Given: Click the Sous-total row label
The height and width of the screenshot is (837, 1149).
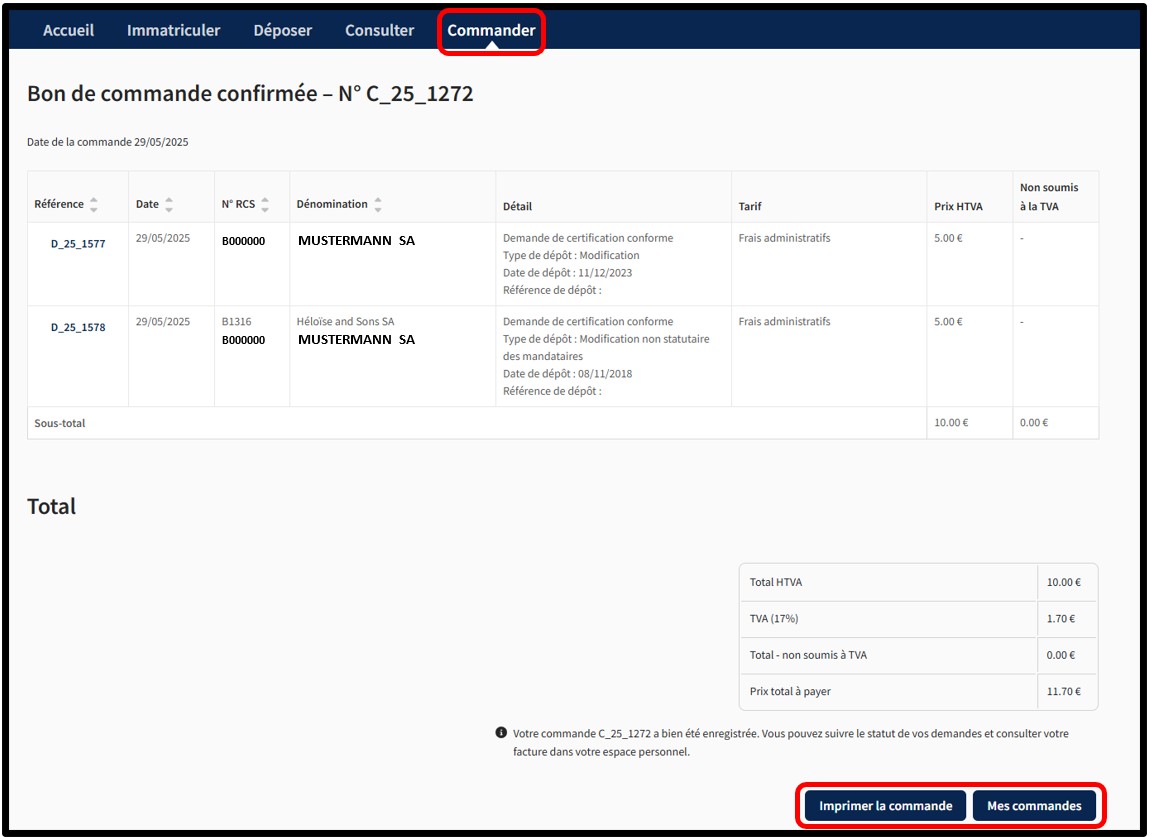Looking at the screenshot, I should coord(60,423).
